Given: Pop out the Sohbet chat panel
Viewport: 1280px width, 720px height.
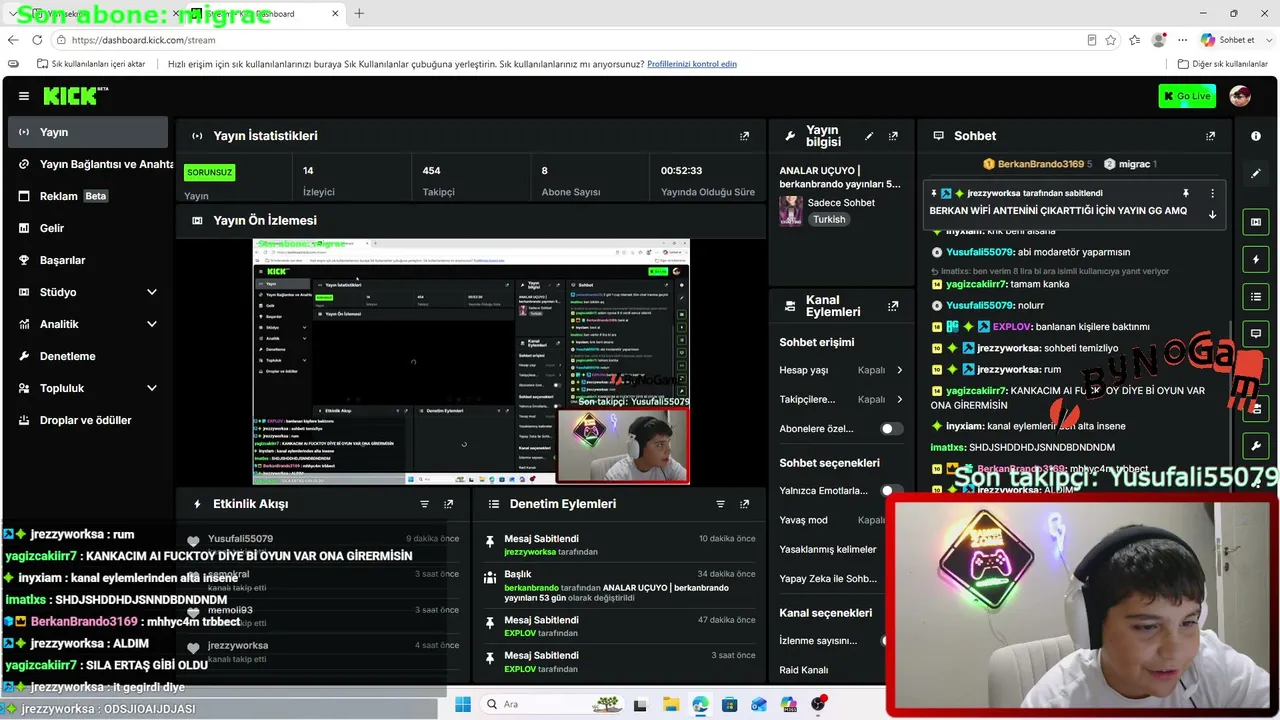Looking at the screenshot, I should 1210,136.
